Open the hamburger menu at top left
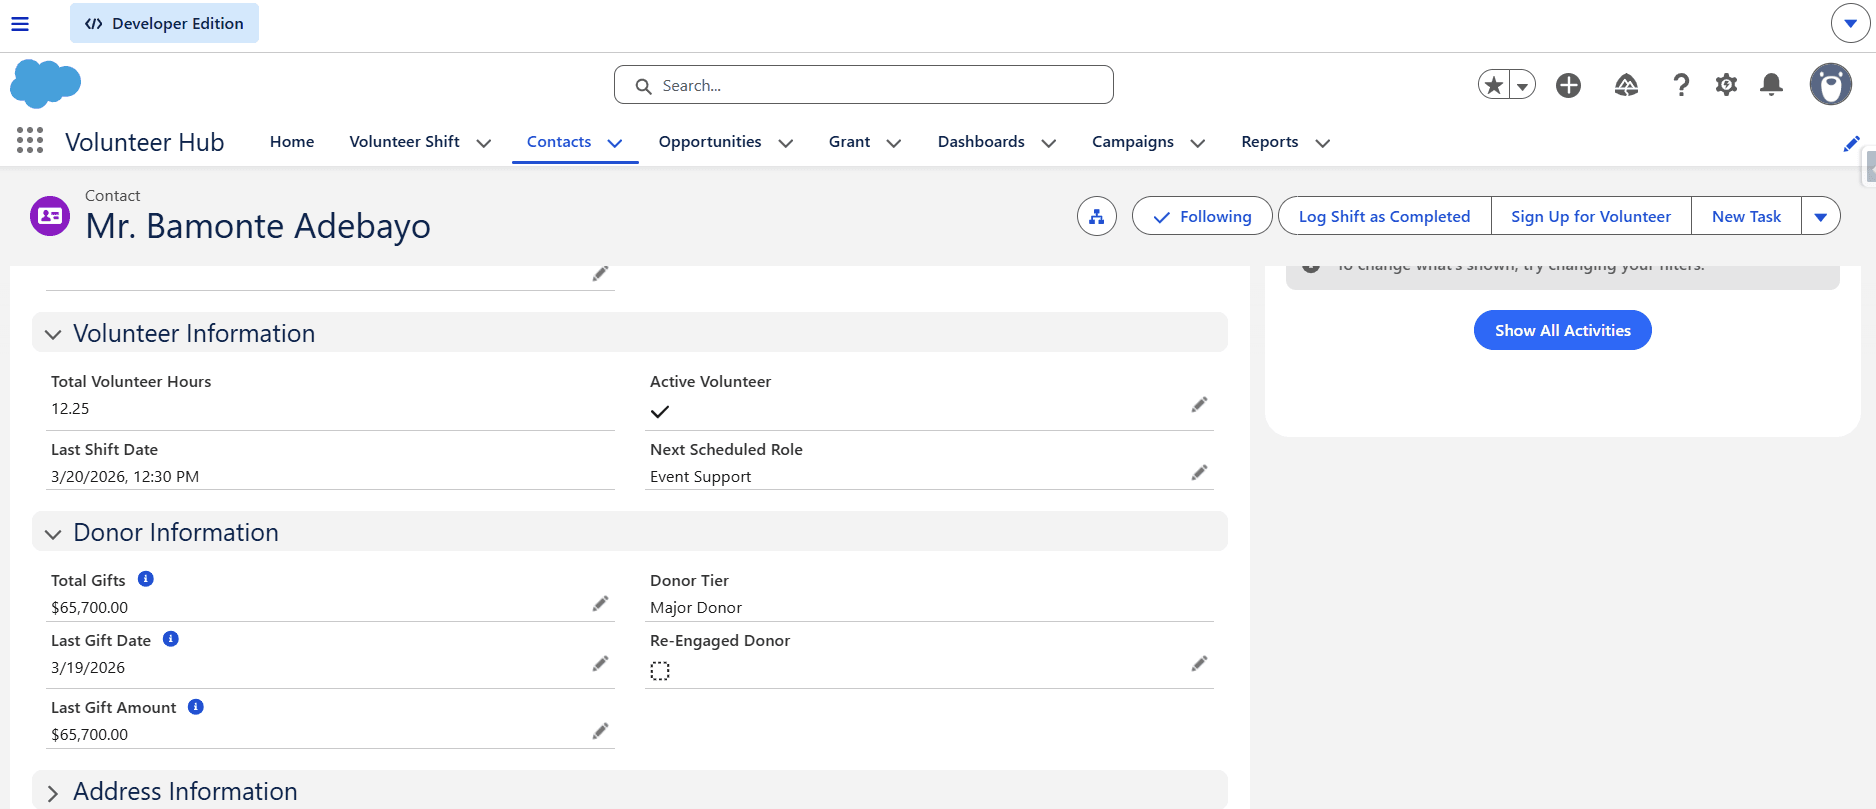Screen dimensions: 1876x809 [x=20, y=24]
